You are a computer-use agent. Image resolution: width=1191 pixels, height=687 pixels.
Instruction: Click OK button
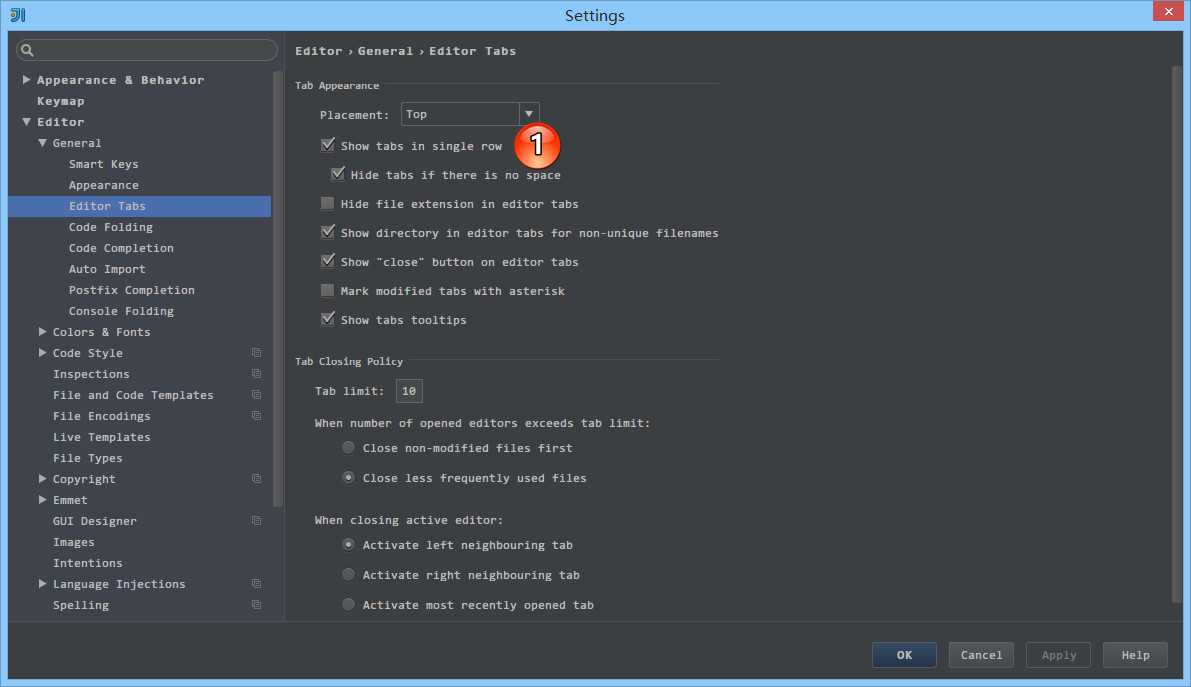click(x=904, y=655)
